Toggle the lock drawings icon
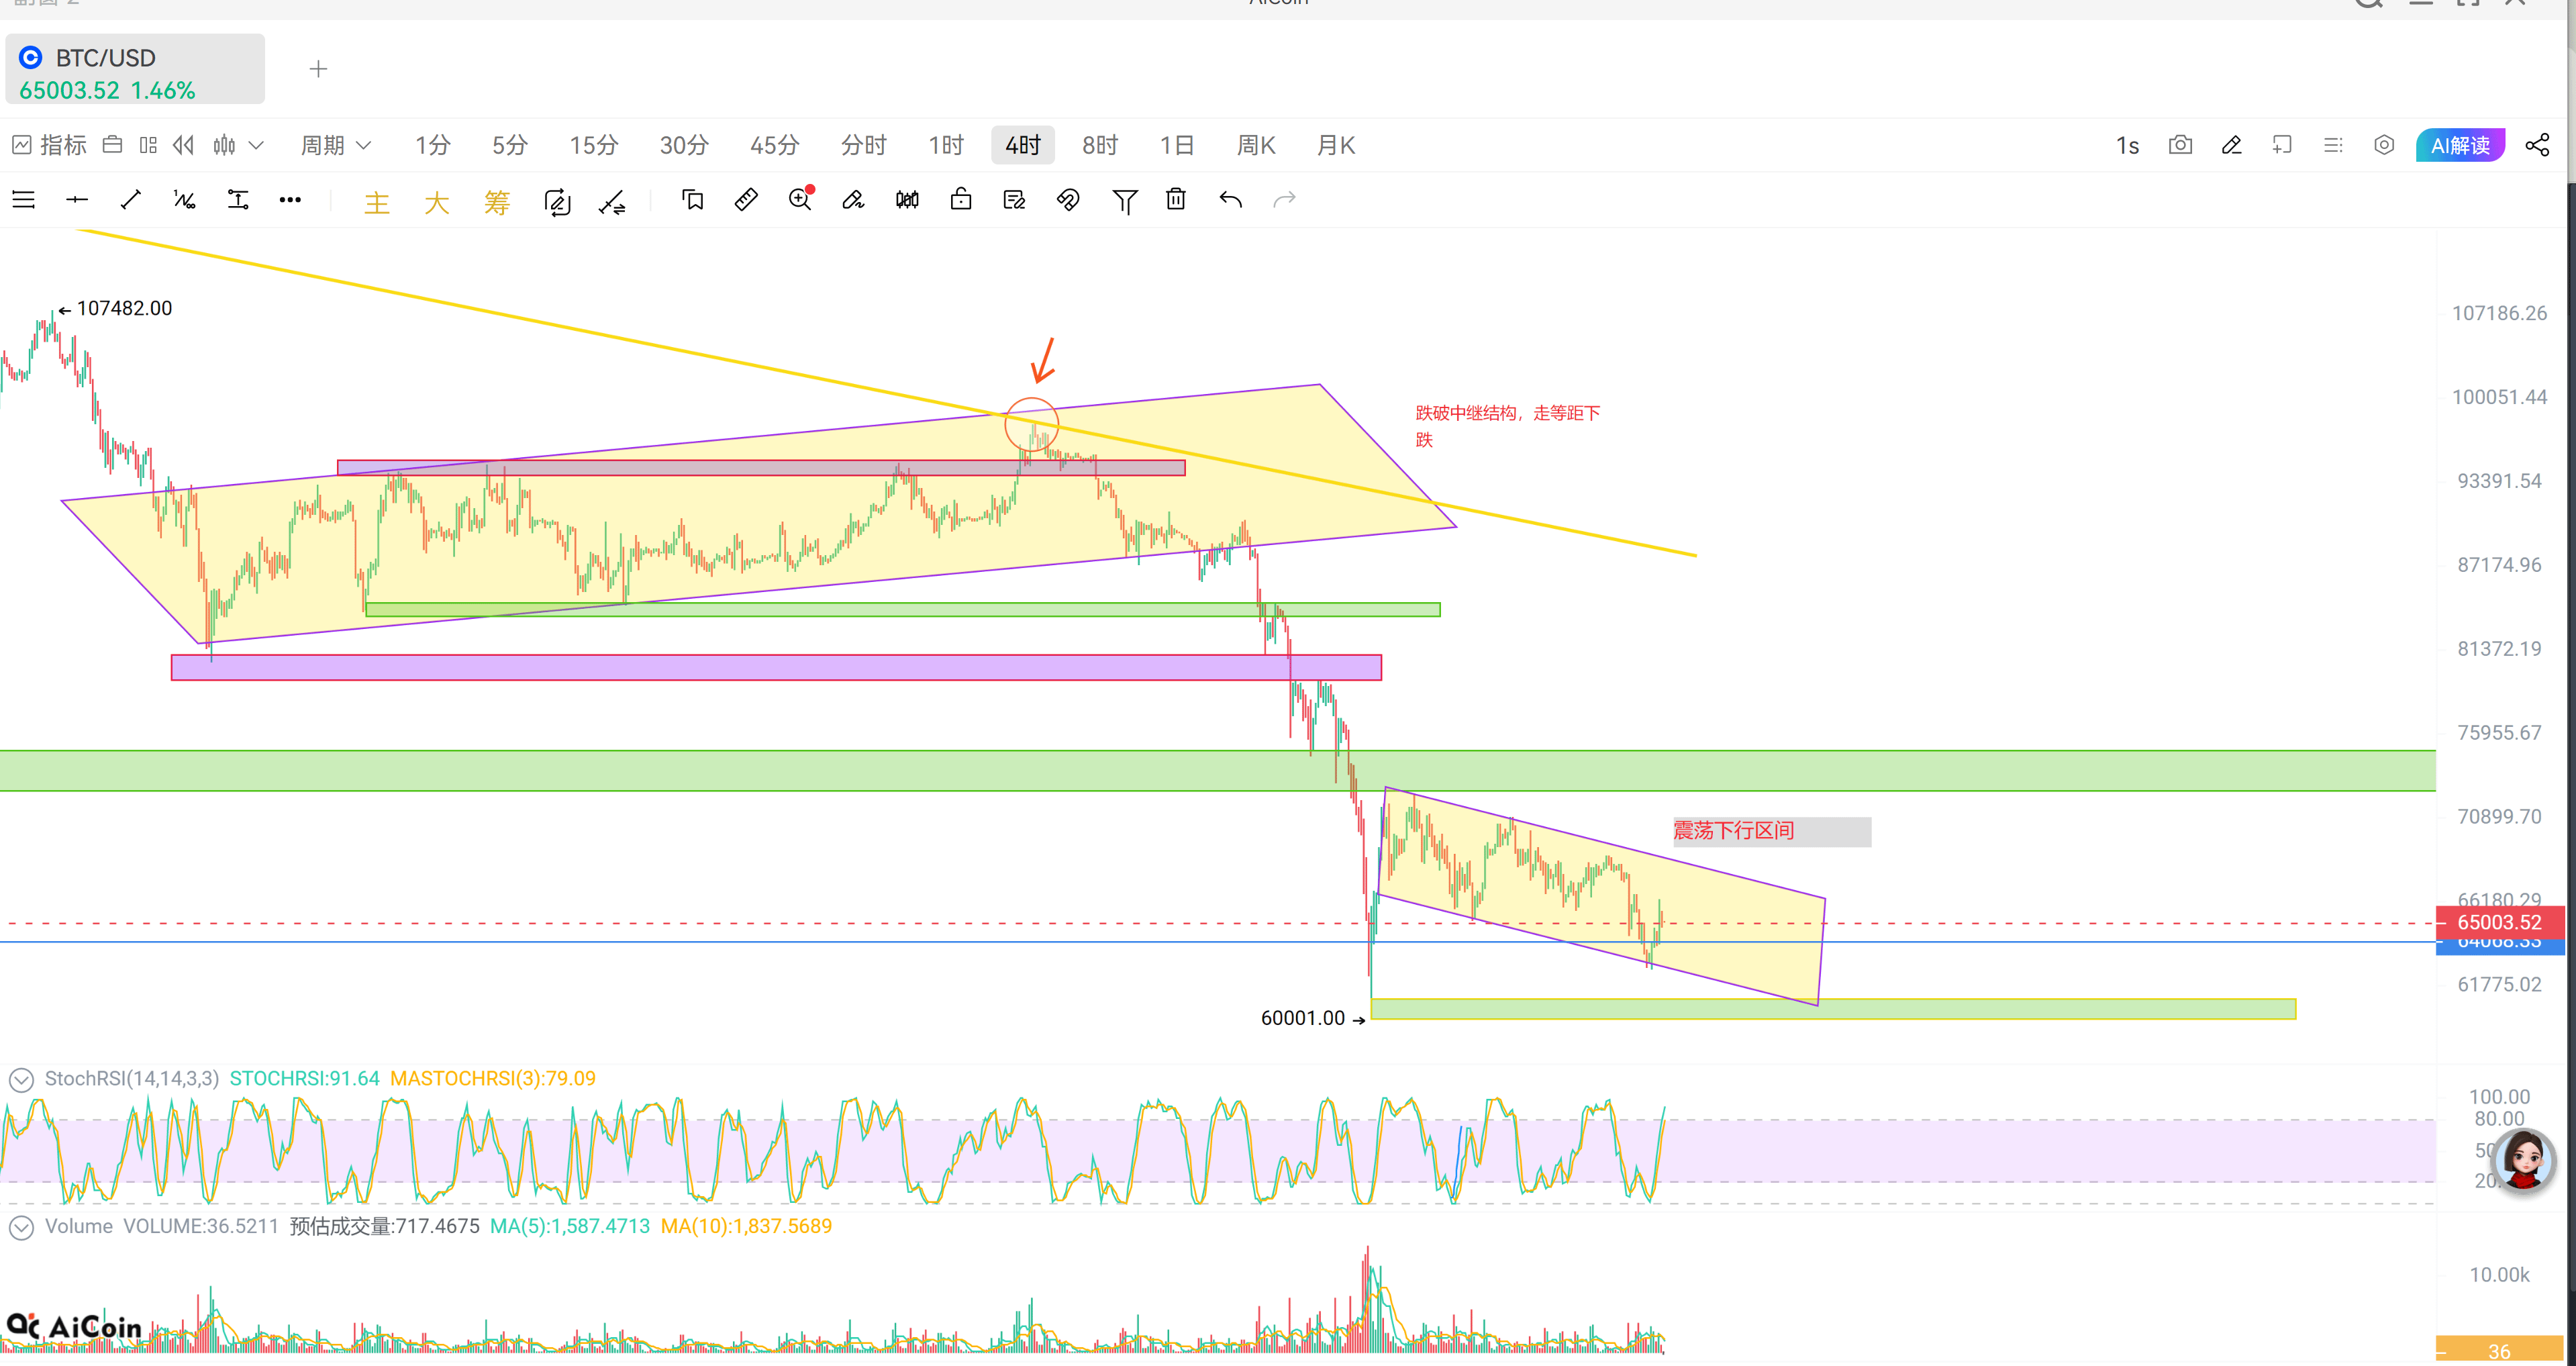 [961, 200]
